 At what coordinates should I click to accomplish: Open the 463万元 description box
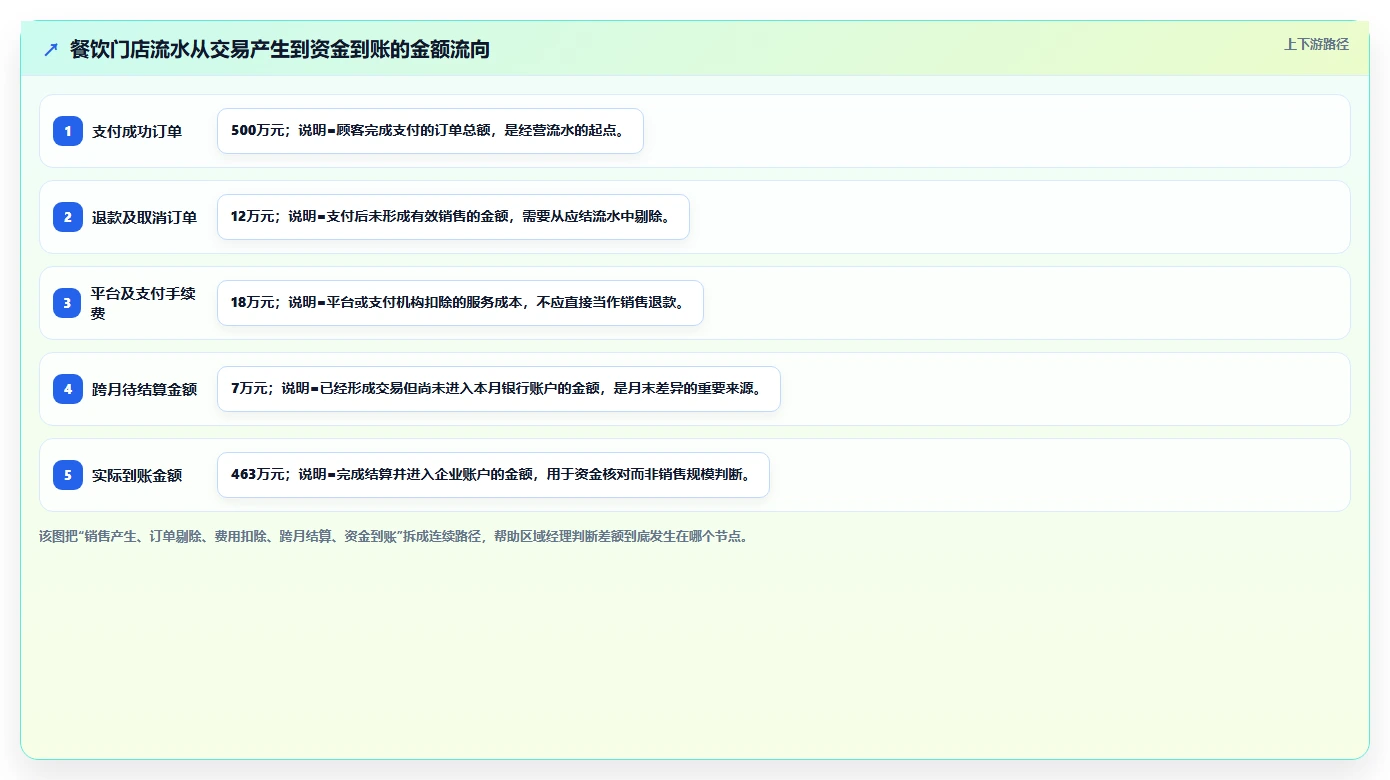(493, 475)
